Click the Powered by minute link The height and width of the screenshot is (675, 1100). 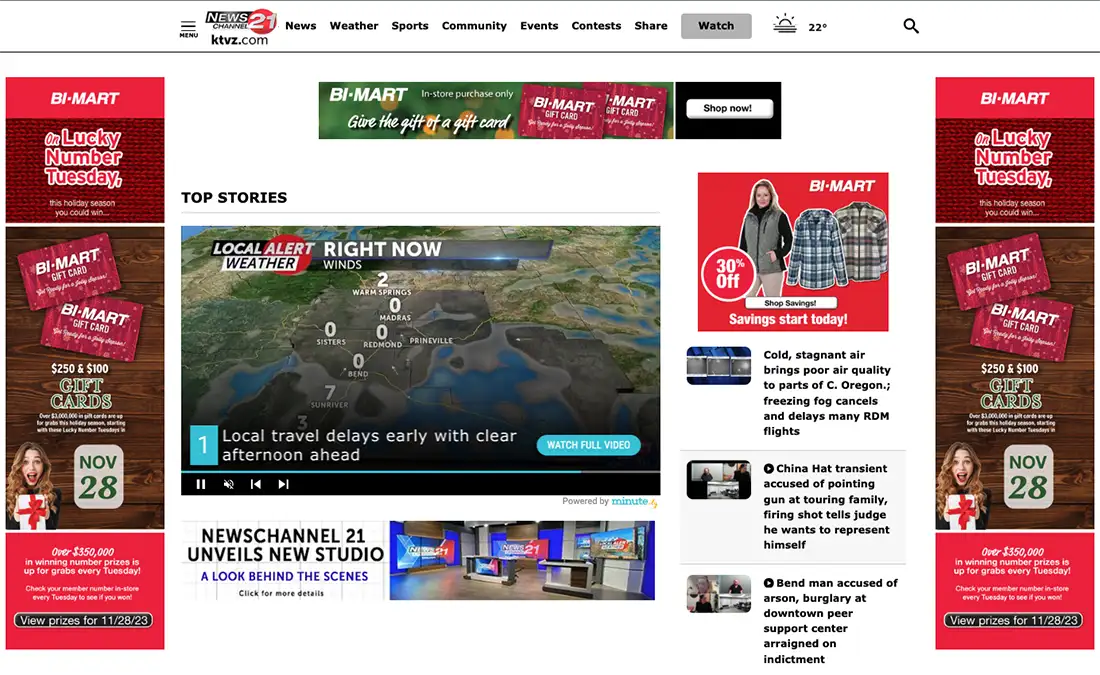[609, 502]
